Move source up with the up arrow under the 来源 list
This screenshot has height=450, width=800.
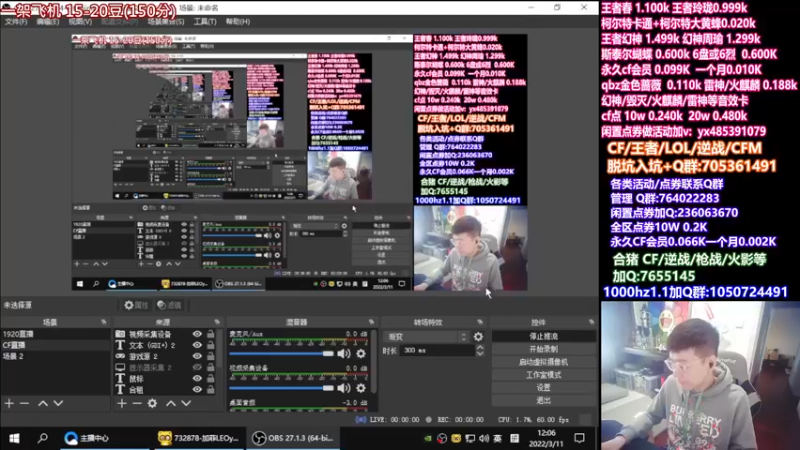tap(171, 404)
